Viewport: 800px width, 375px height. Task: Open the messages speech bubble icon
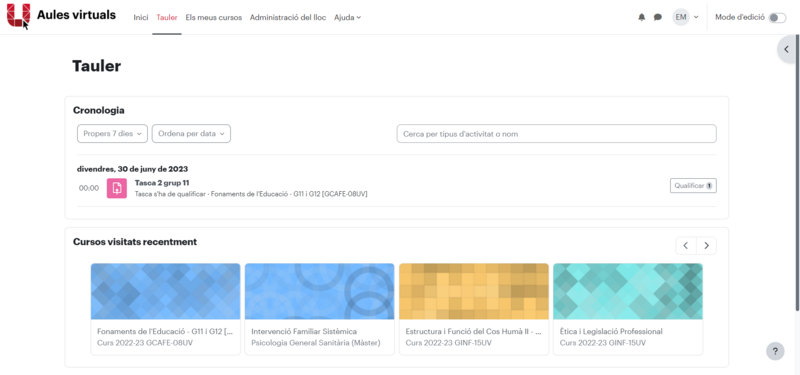pyautogui.click(x=658, y=17)
